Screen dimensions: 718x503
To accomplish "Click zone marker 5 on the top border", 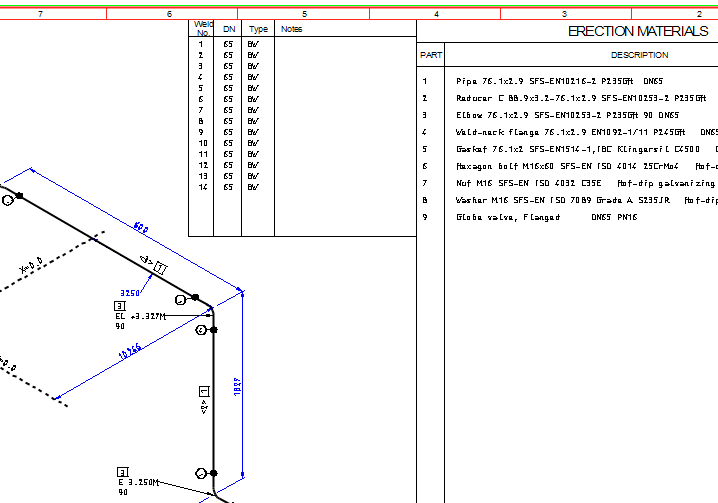I will (304, 14).
